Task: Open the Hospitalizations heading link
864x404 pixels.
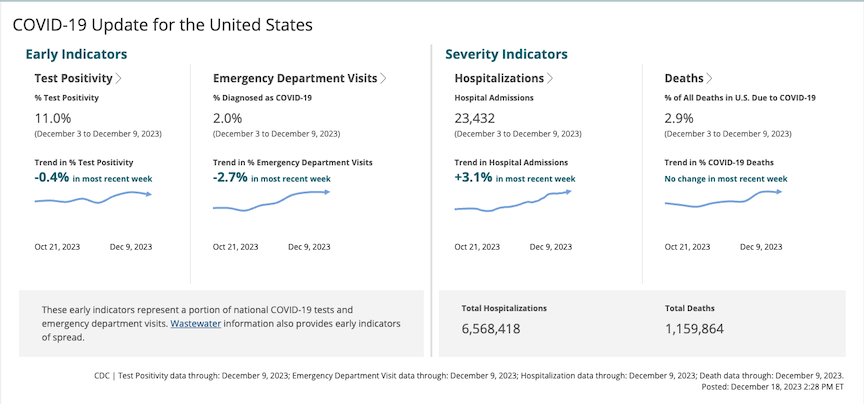Action: coord(499,78)
